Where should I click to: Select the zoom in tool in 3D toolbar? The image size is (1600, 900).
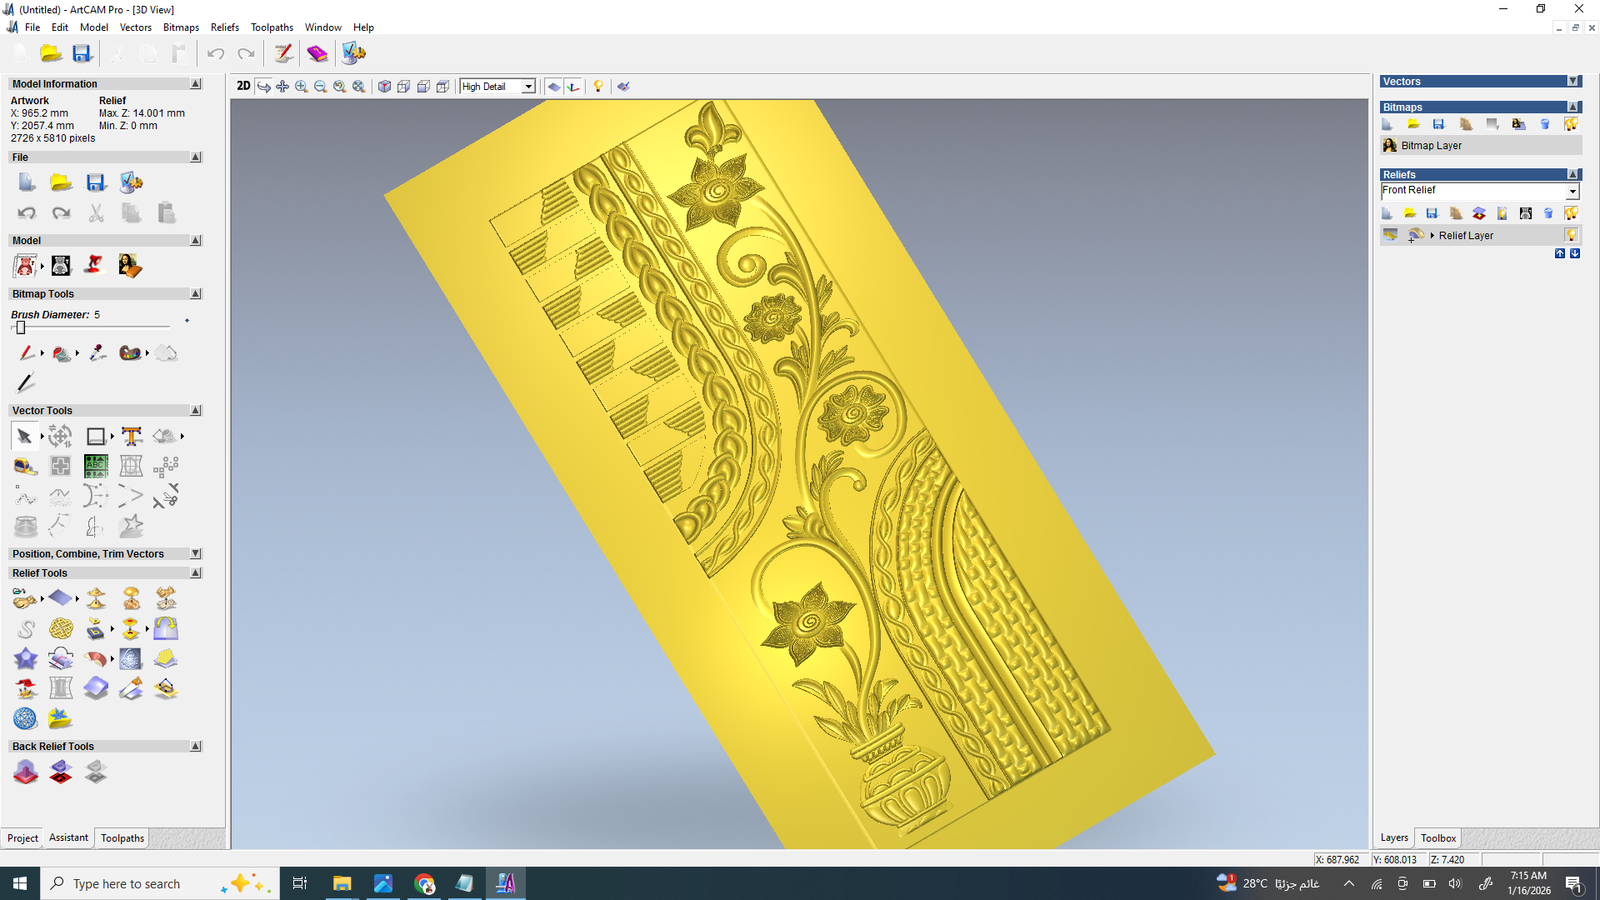tap(301, 87)
